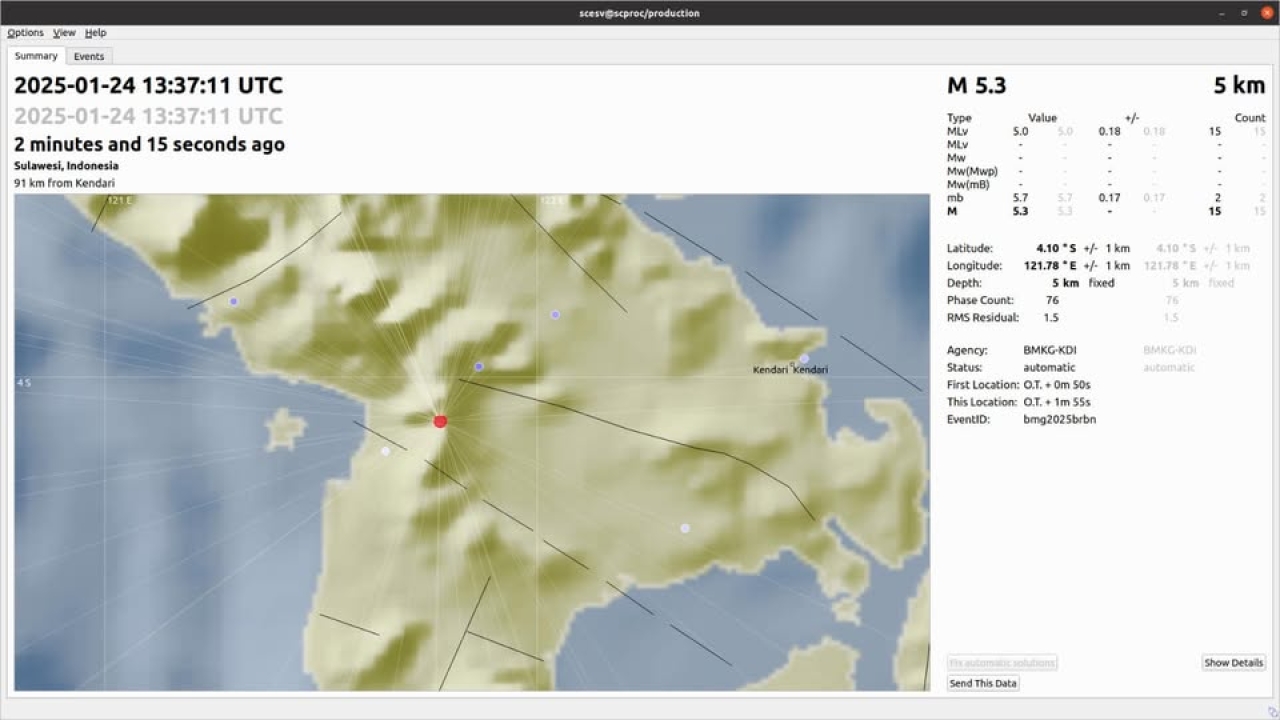
Task: Click the resize grip icon in status bar
Action: [1272, 712]
